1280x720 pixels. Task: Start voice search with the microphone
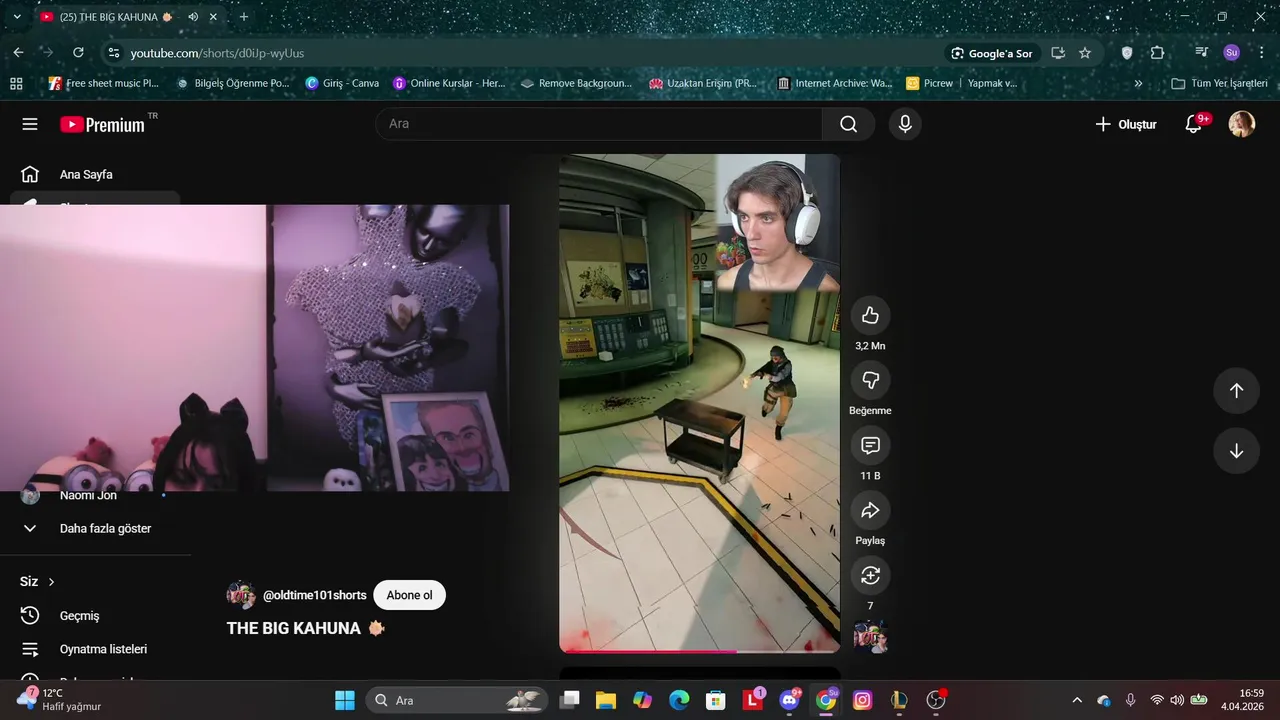pyautogui.click(x=905, y=124)
